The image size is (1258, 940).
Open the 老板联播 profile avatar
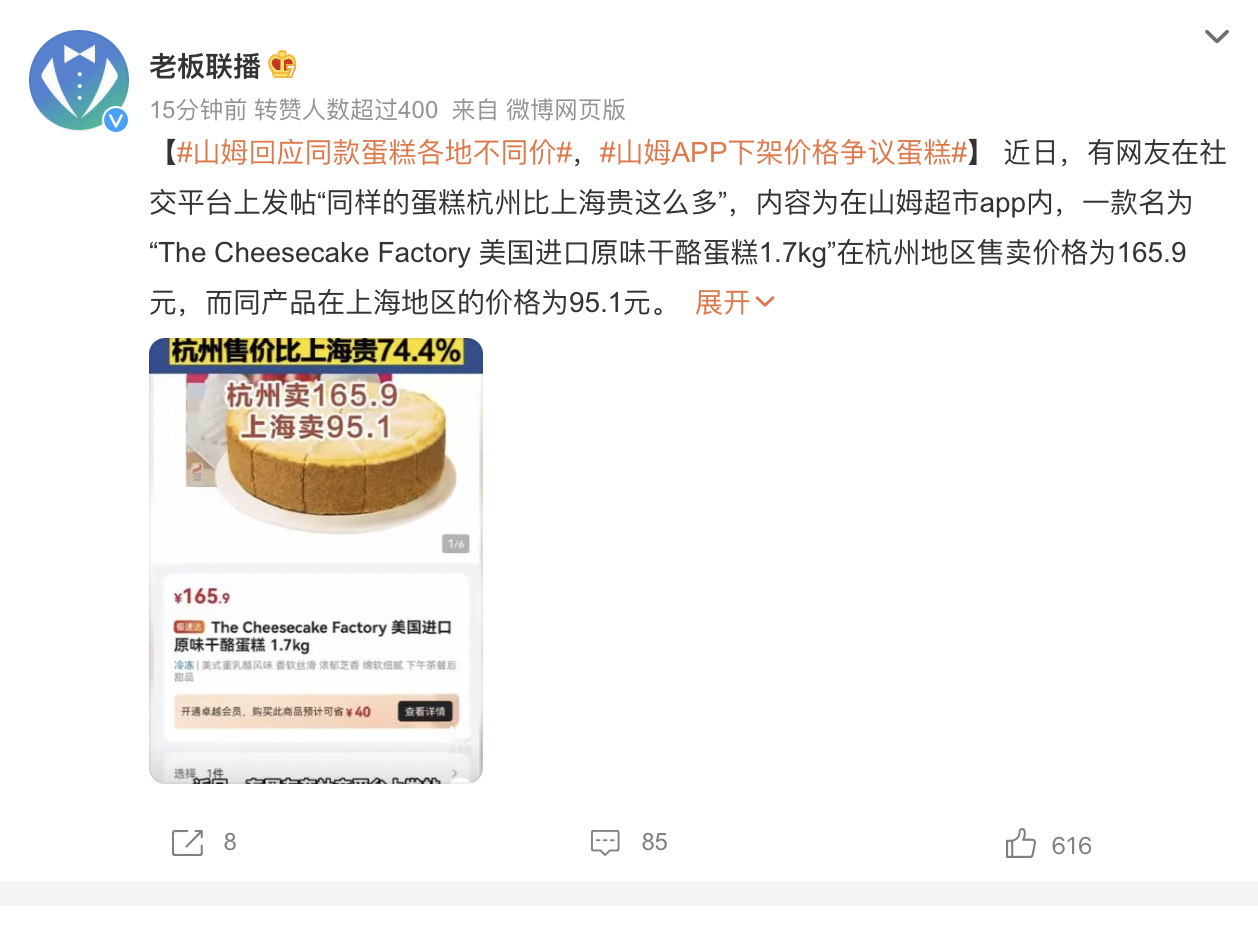point(79,80)
